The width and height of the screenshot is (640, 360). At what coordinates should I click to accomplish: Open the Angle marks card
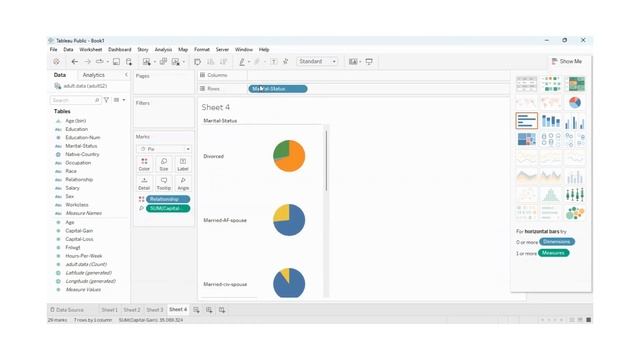point(183,184)
